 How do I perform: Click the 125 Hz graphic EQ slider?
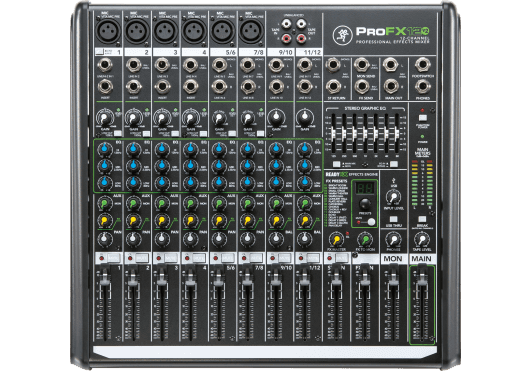pos(334,133)
